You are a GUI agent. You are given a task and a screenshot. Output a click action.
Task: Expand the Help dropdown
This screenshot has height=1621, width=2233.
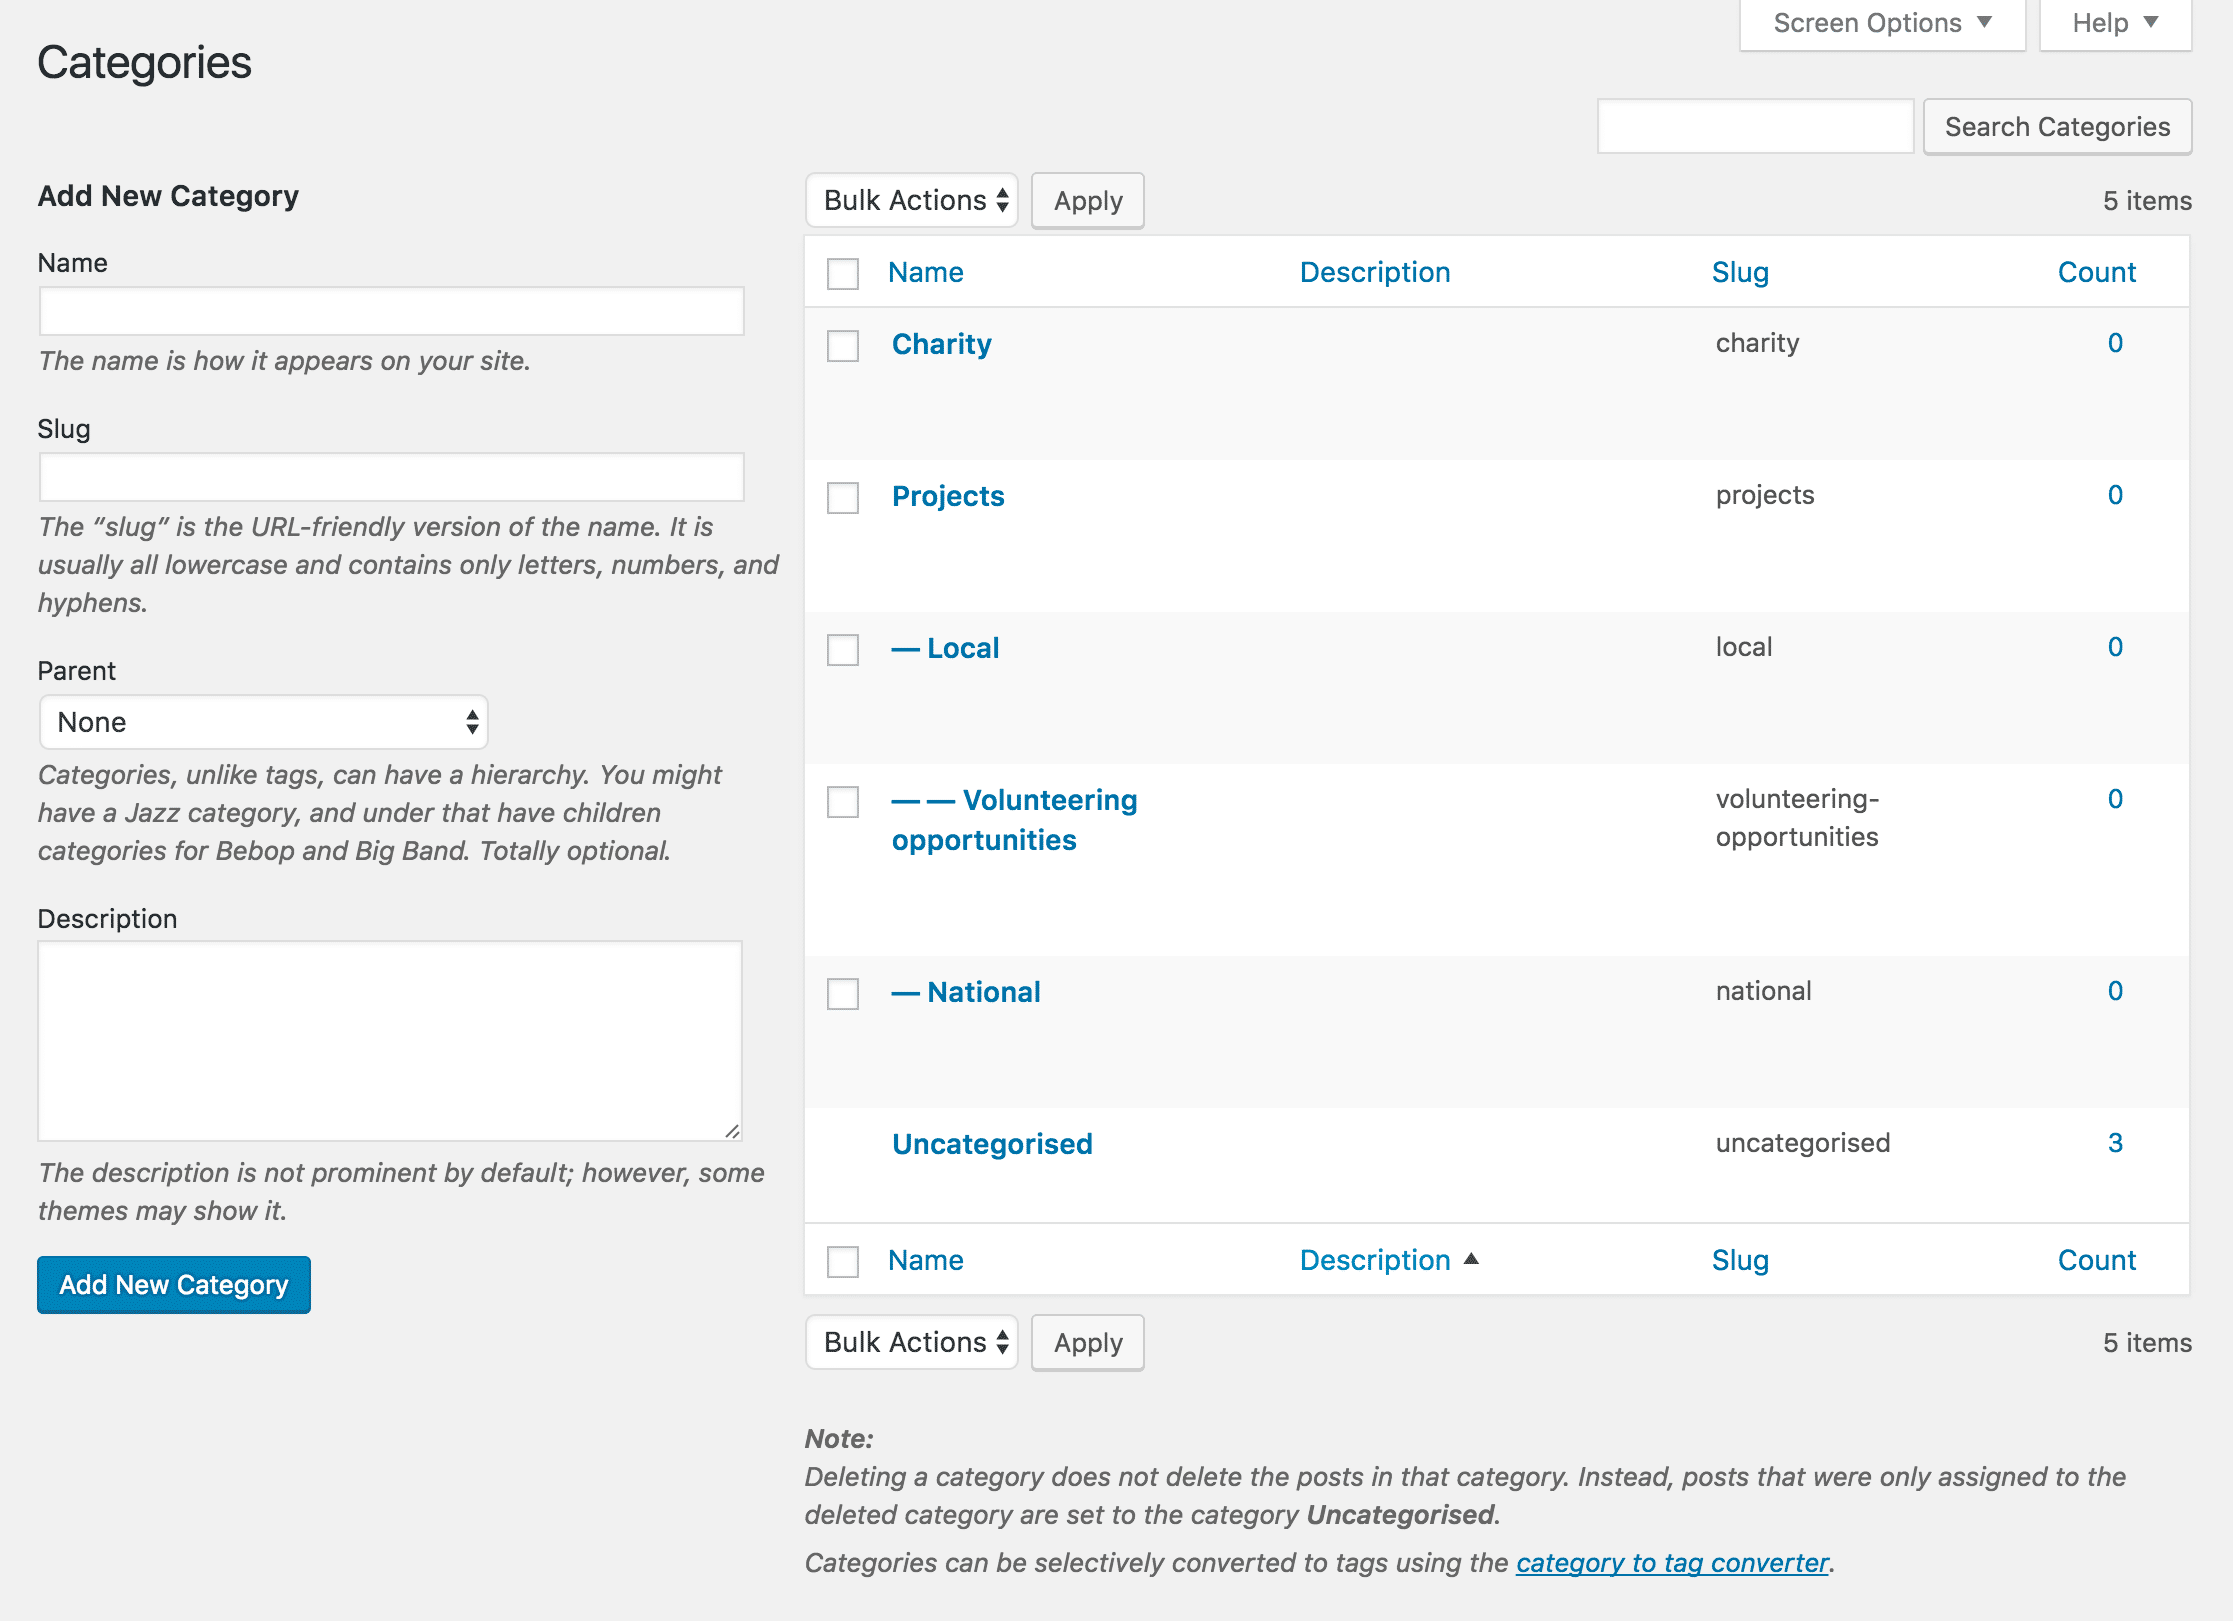tap(2113, 22)
